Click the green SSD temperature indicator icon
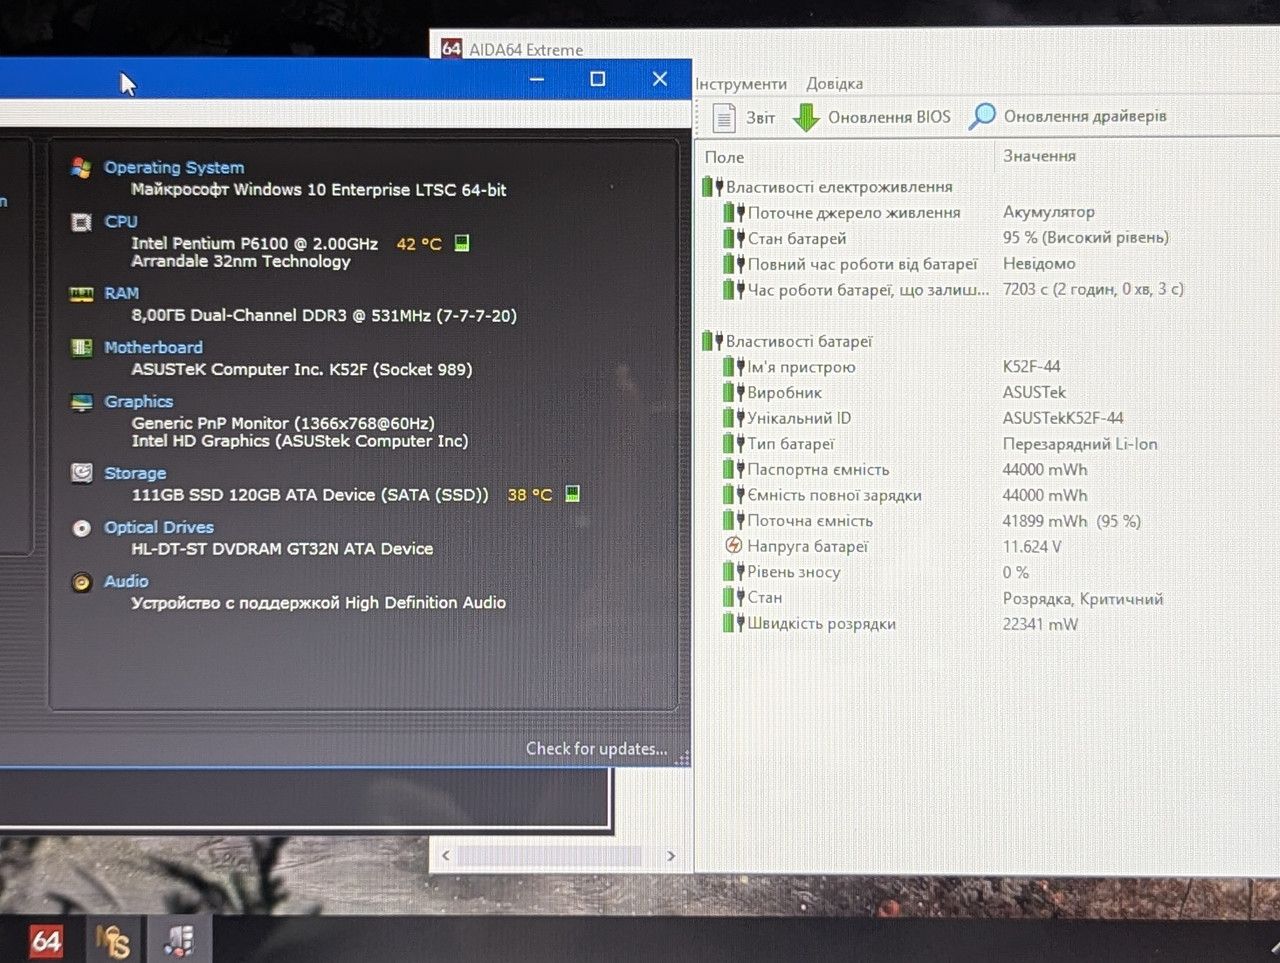 pyautogui.click(x=572, y=494)
